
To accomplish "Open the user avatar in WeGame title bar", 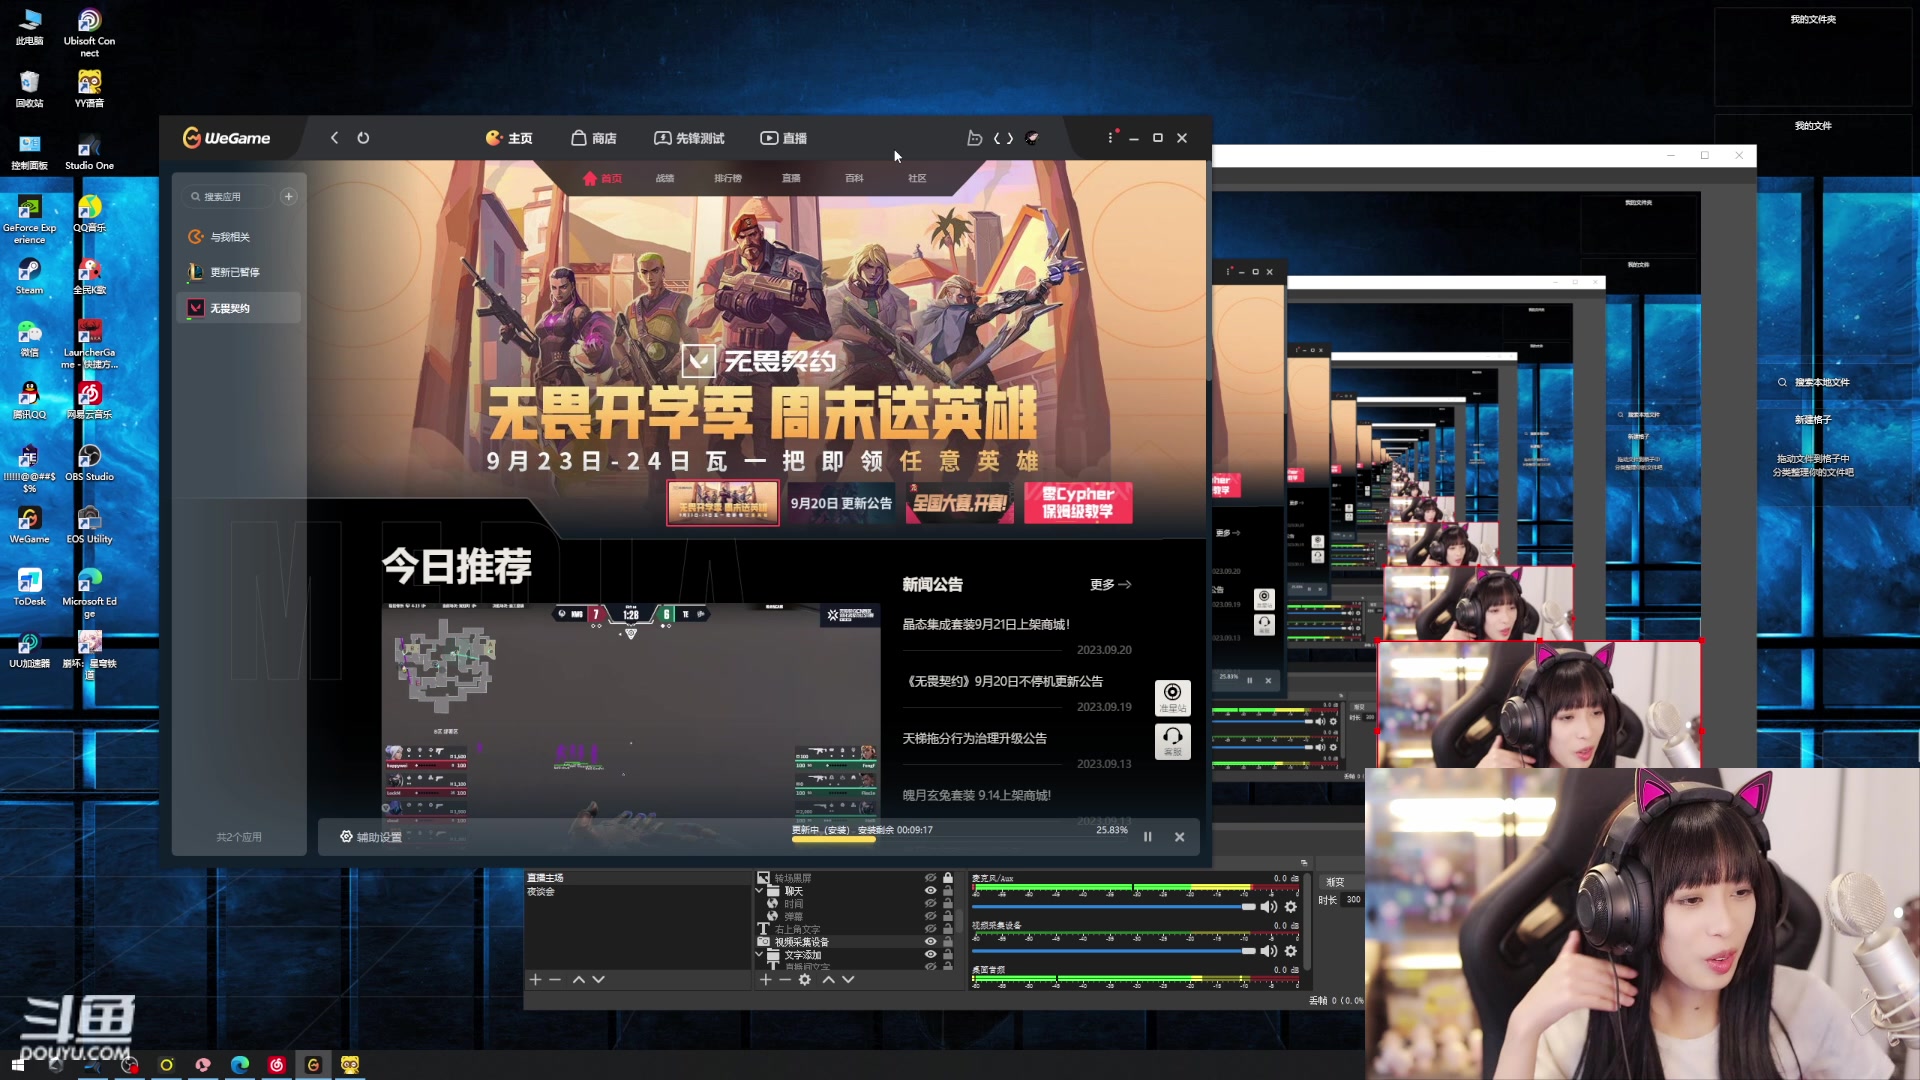I will [1032, 138].
